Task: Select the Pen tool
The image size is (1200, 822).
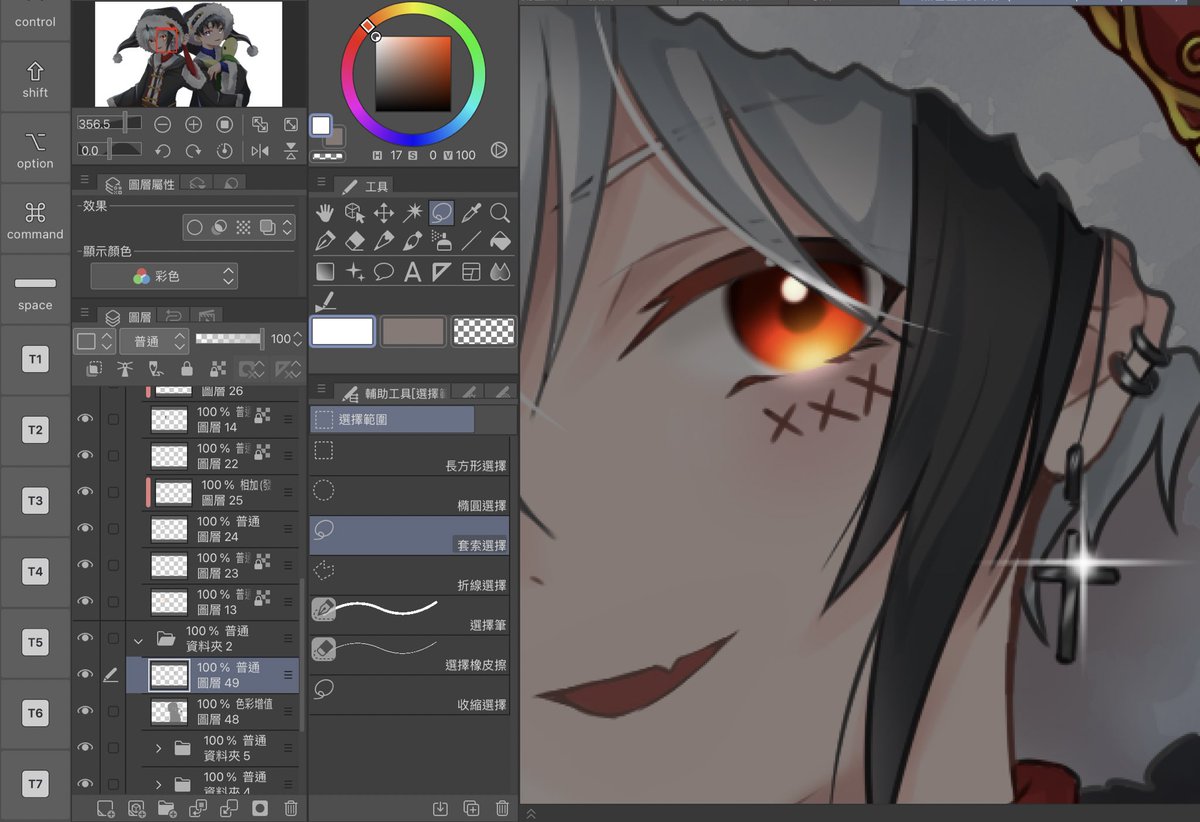Action: point(324,241)
